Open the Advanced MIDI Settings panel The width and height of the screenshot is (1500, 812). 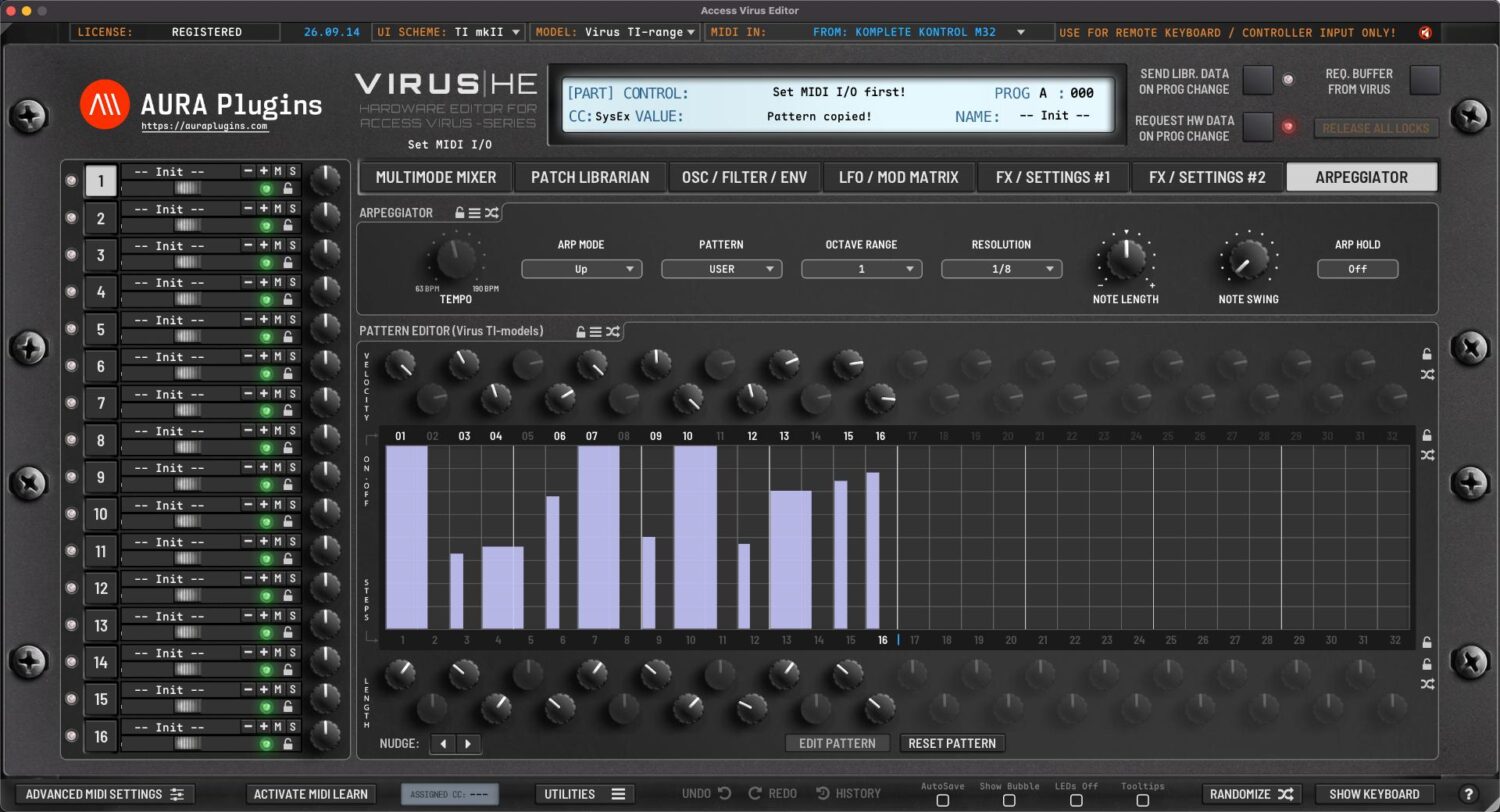(104, 794)
